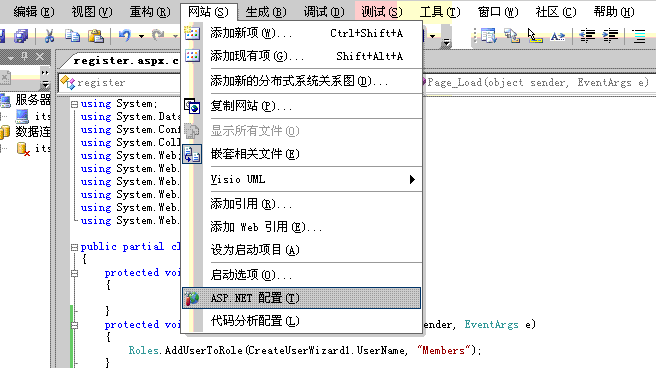The width and height of the screenshot is (656, 368).
Task: Close the open 网站(S) menu header
Action: [208, 12]
